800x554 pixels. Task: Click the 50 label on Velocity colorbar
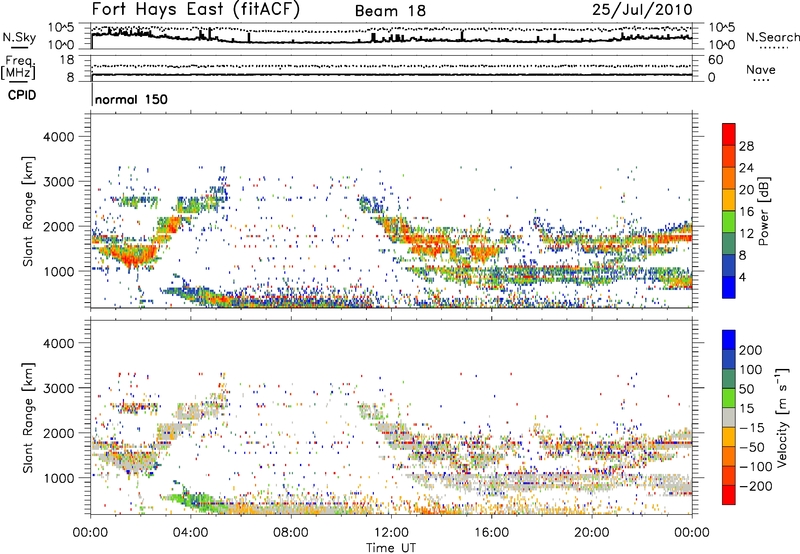[x=746, y=389]
